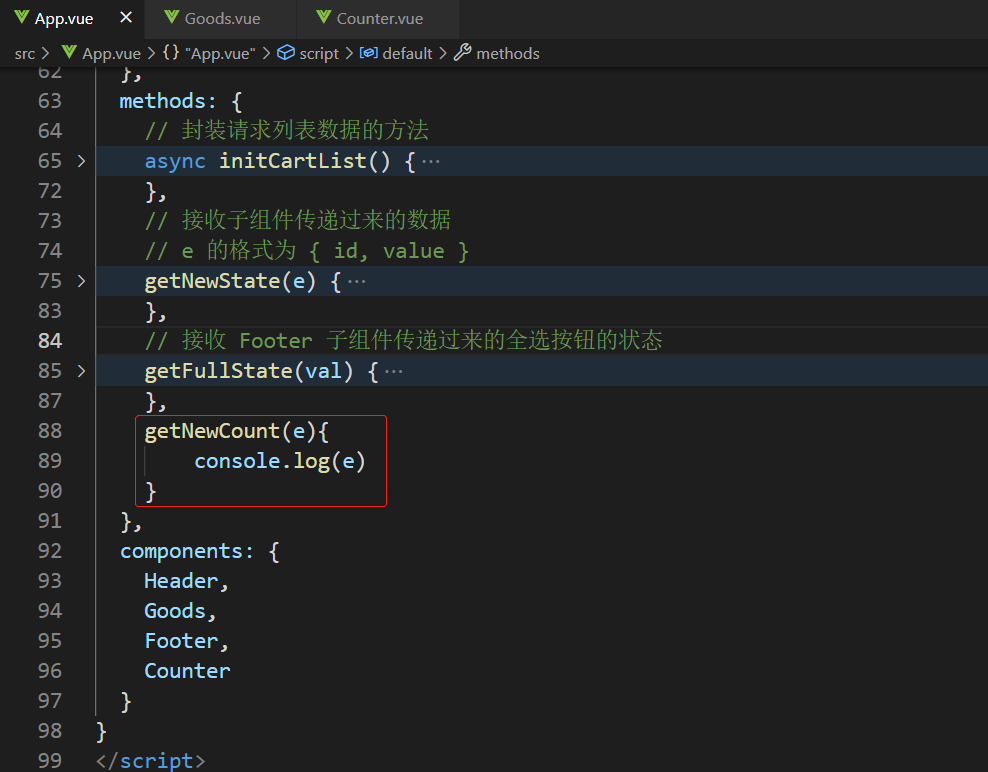Close the App.vue tab
This screenshot has height=772, width=988.
coord(126,18)
